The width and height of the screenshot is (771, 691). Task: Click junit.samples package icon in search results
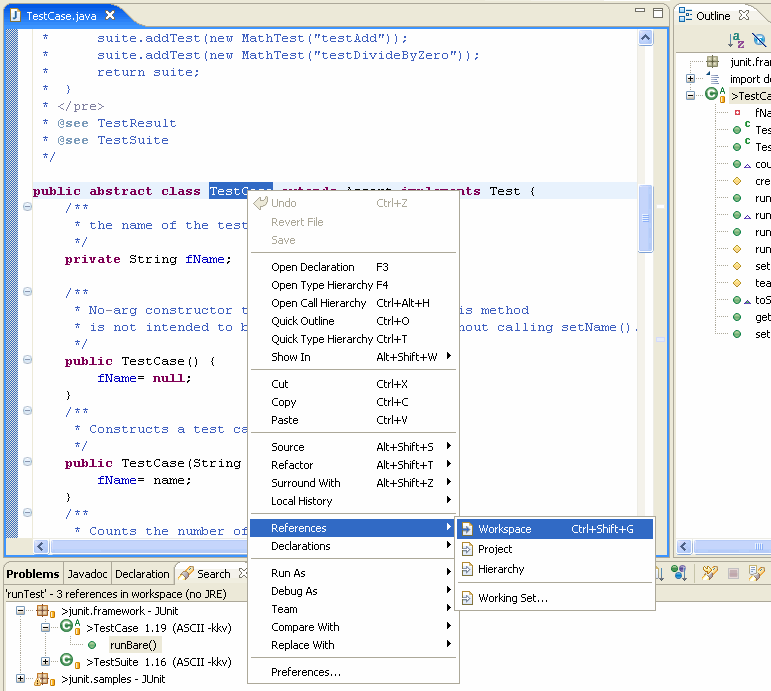pyautogui.click(x=44, y=679)
